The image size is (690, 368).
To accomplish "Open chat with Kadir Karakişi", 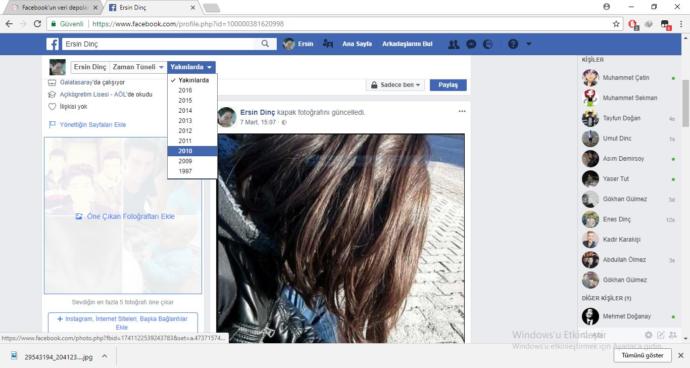I will [628, 239].
